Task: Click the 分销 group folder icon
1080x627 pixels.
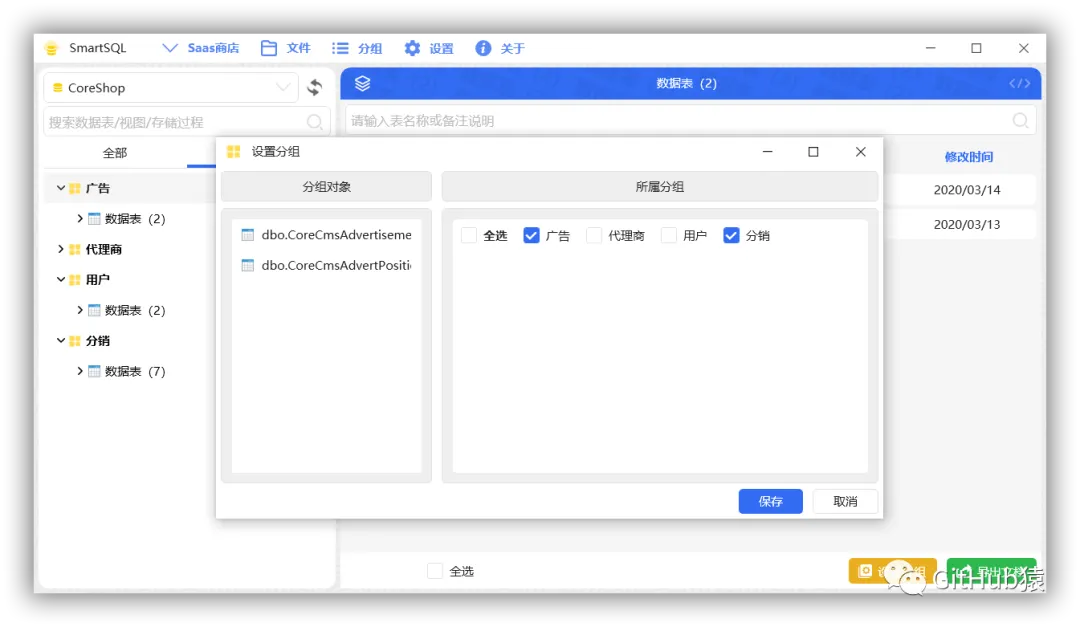Action: click(x=75, y=340)
